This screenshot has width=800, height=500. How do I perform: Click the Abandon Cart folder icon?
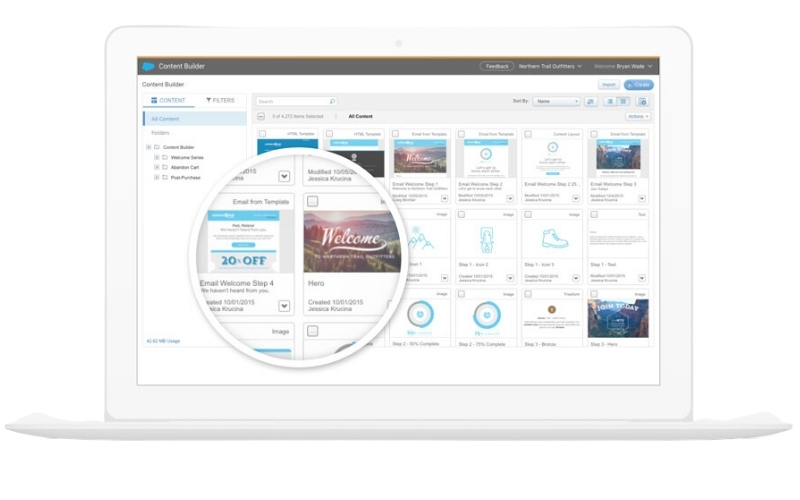click(165, 167)
